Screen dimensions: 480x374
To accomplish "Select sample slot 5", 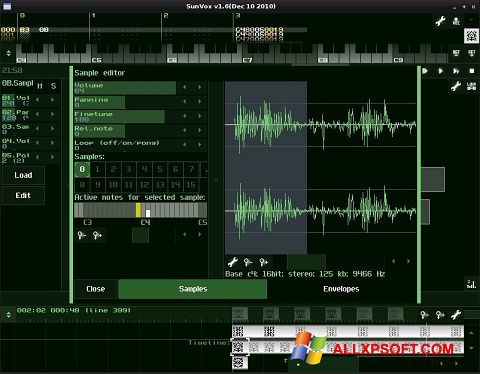I will click(x=160, y=169).
